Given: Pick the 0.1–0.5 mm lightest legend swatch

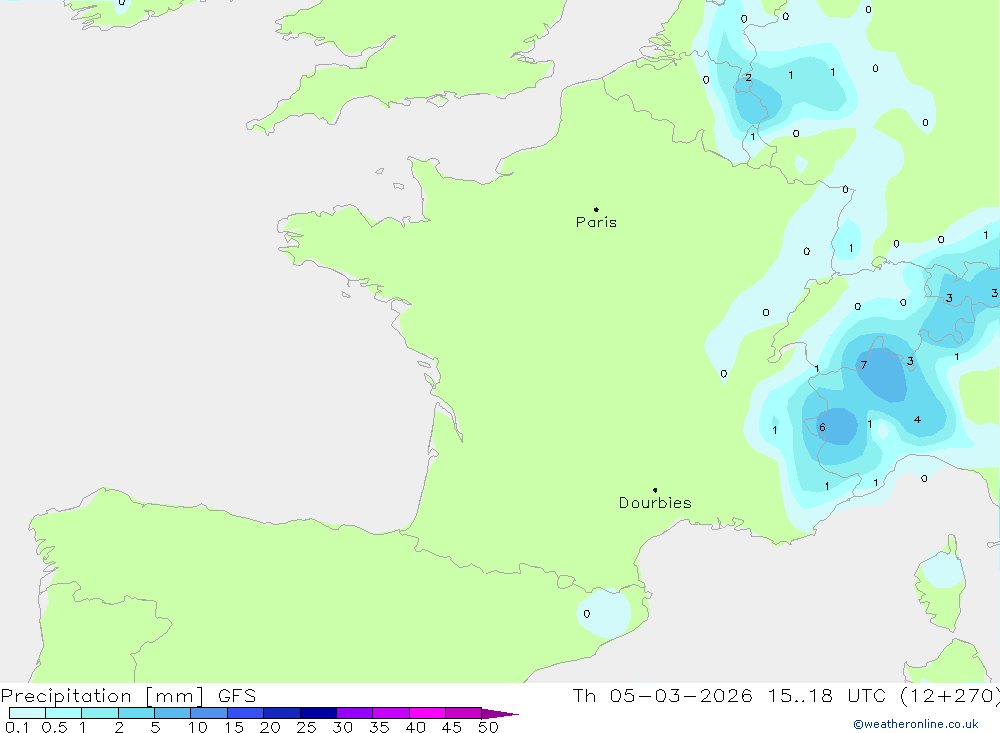Looking at the screenshot, I should 27,713.
